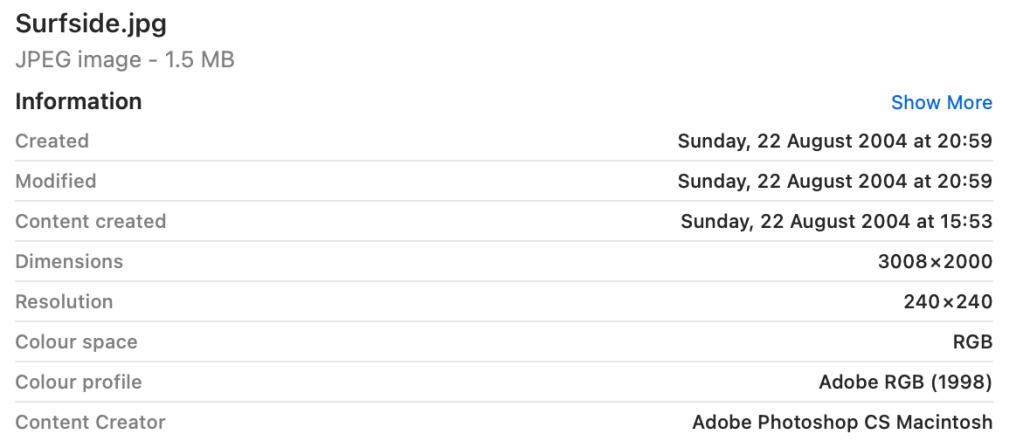The image size is (1023, 448).
Task: Select the Modified row label
Action: (x=56, y=181)
